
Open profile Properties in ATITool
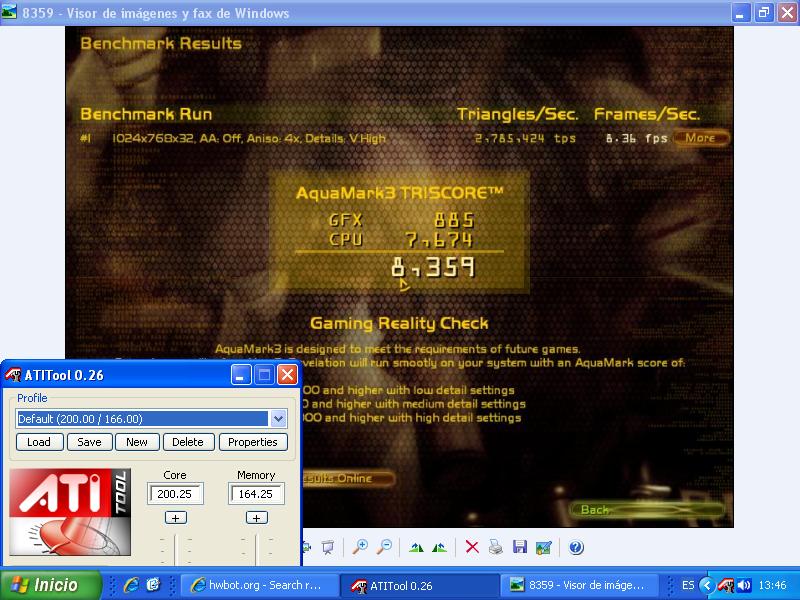[253, 442]
